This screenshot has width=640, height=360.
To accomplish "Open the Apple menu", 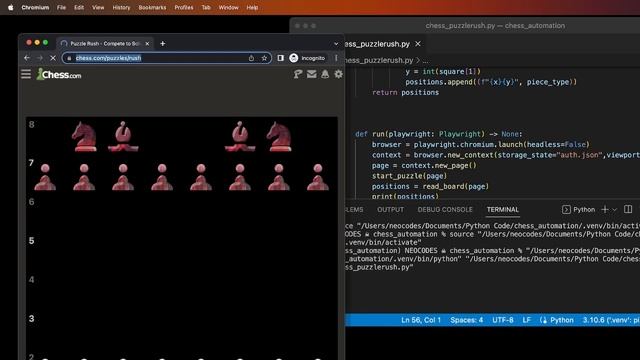I will [x=11, y=7].
